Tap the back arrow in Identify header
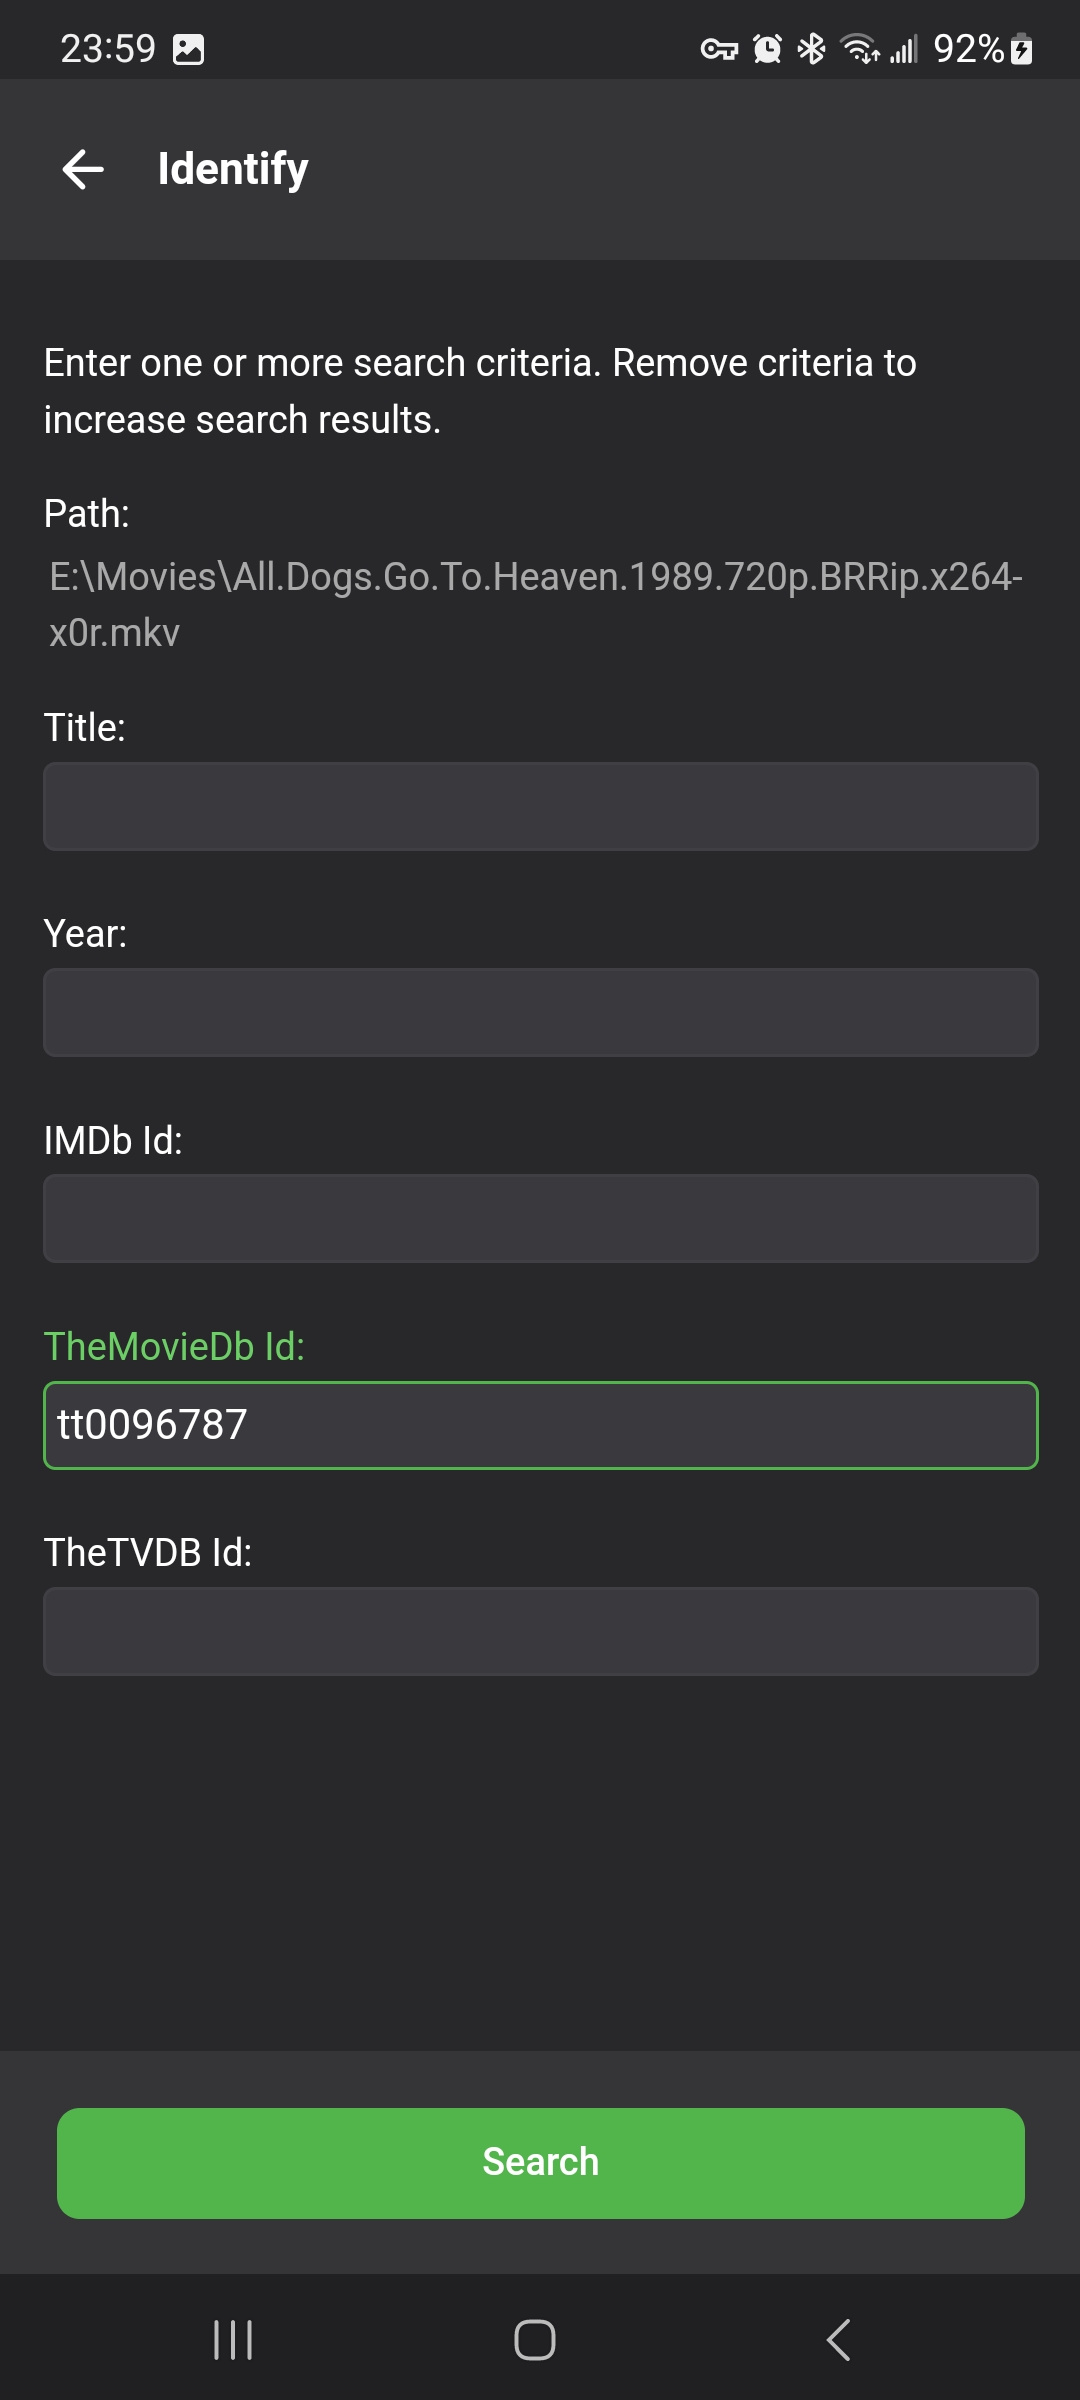This screenshot has height=2400, width=1080. point(83,169)
